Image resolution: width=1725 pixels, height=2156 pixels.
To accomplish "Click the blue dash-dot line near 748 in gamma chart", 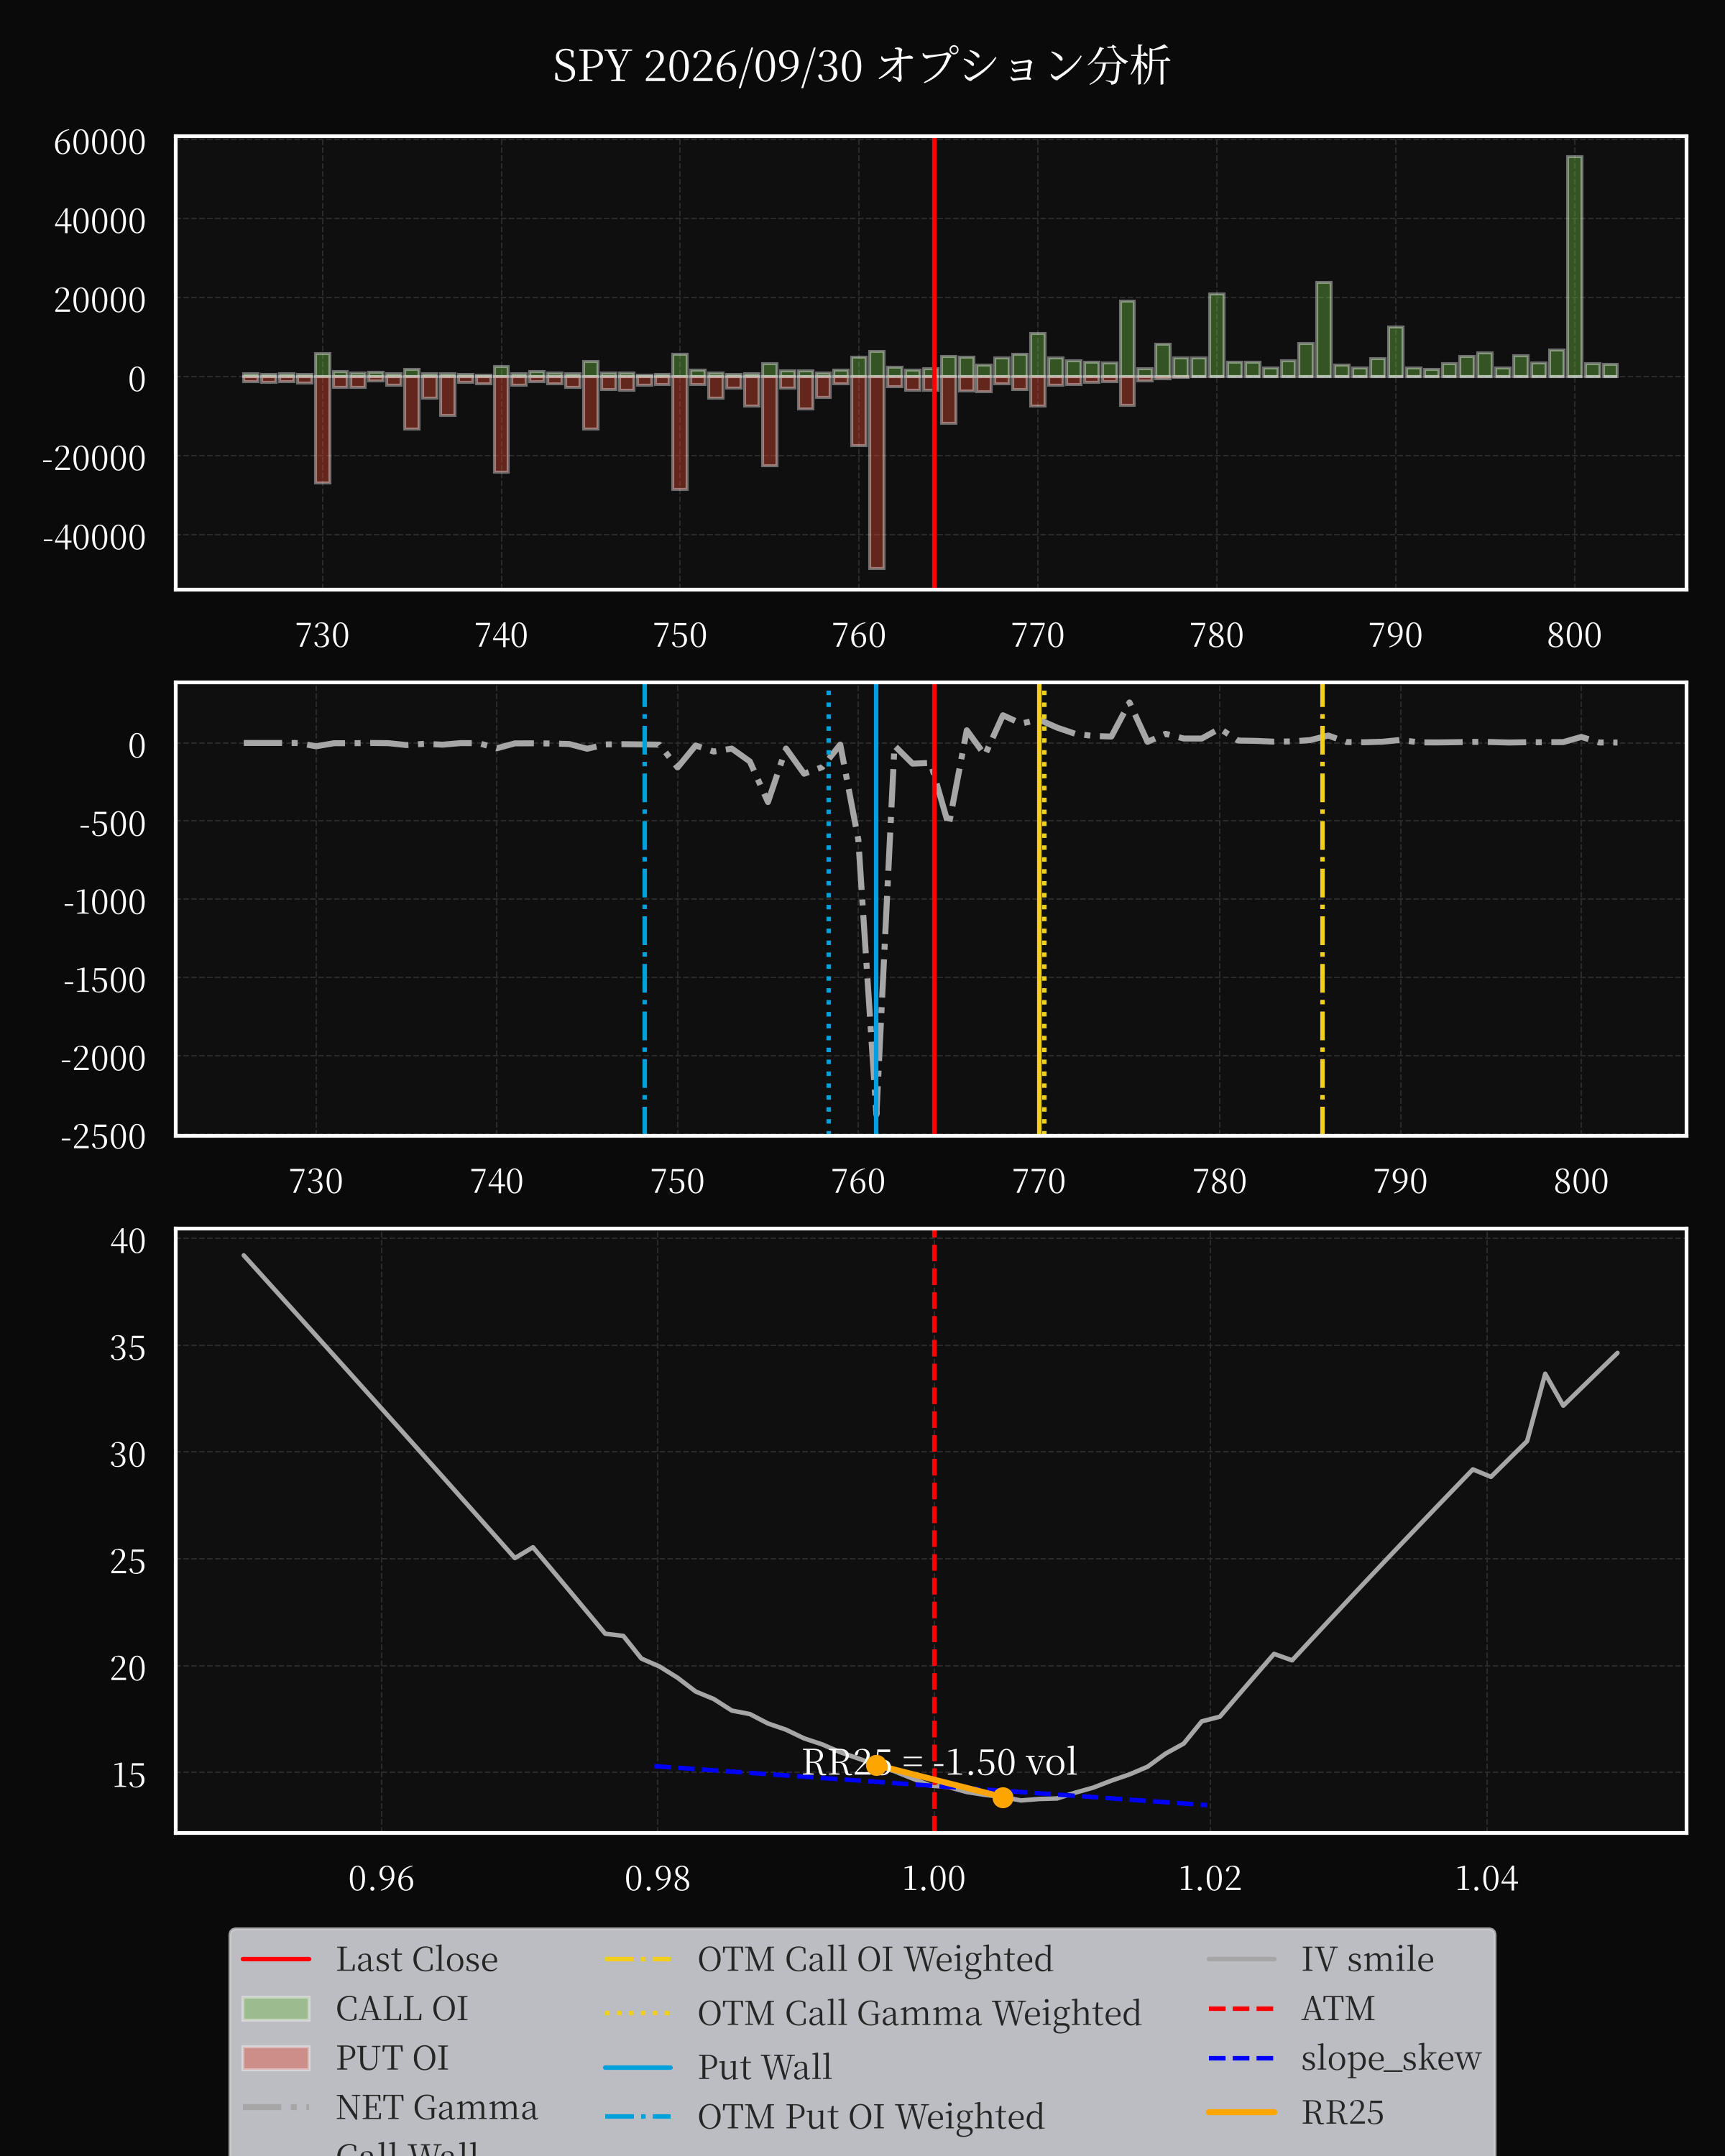I will 644,908.
